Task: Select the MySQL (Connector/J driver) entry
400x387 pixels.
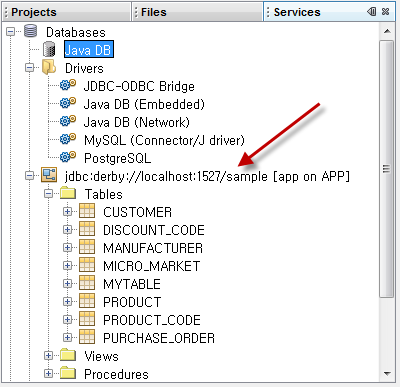Action: pyautogui.click(x=164, y=140)
